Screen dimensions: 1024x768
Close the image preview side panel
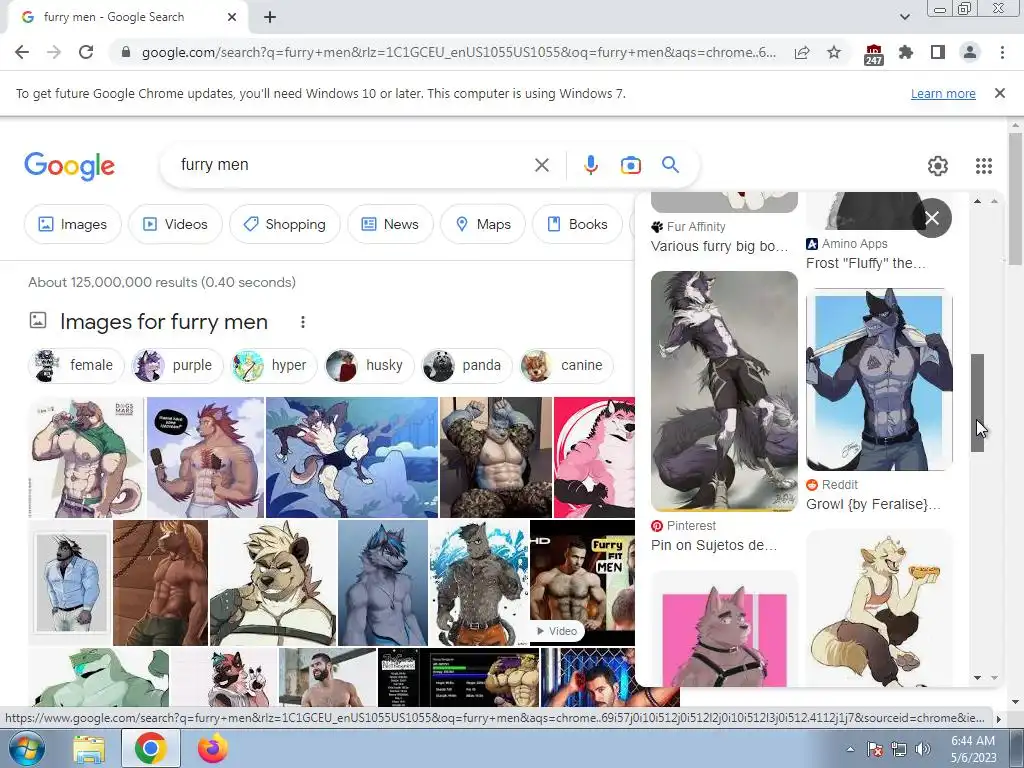pyautogui.click(x=932, y=218)
